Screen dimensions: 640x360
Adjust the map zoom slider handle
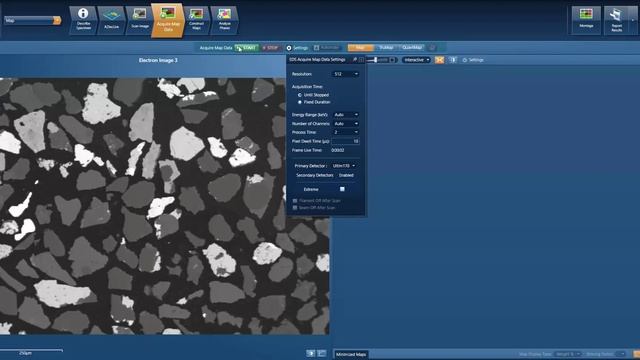click(375, 60)
